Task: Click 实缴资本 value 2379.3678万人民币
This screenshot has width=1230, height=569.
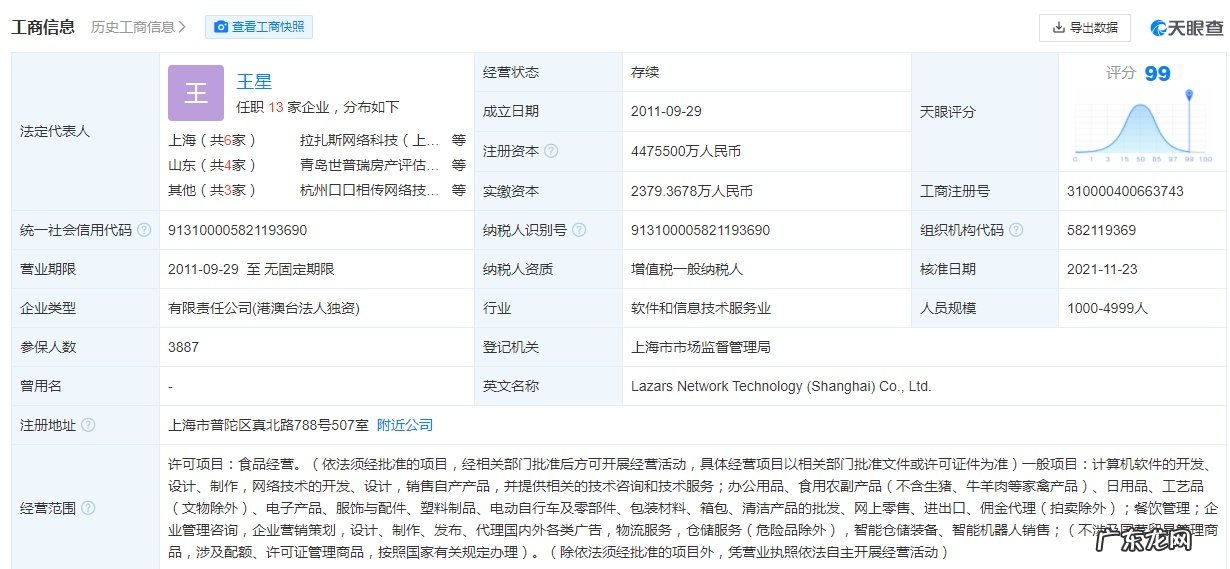Action: point(692,191)
